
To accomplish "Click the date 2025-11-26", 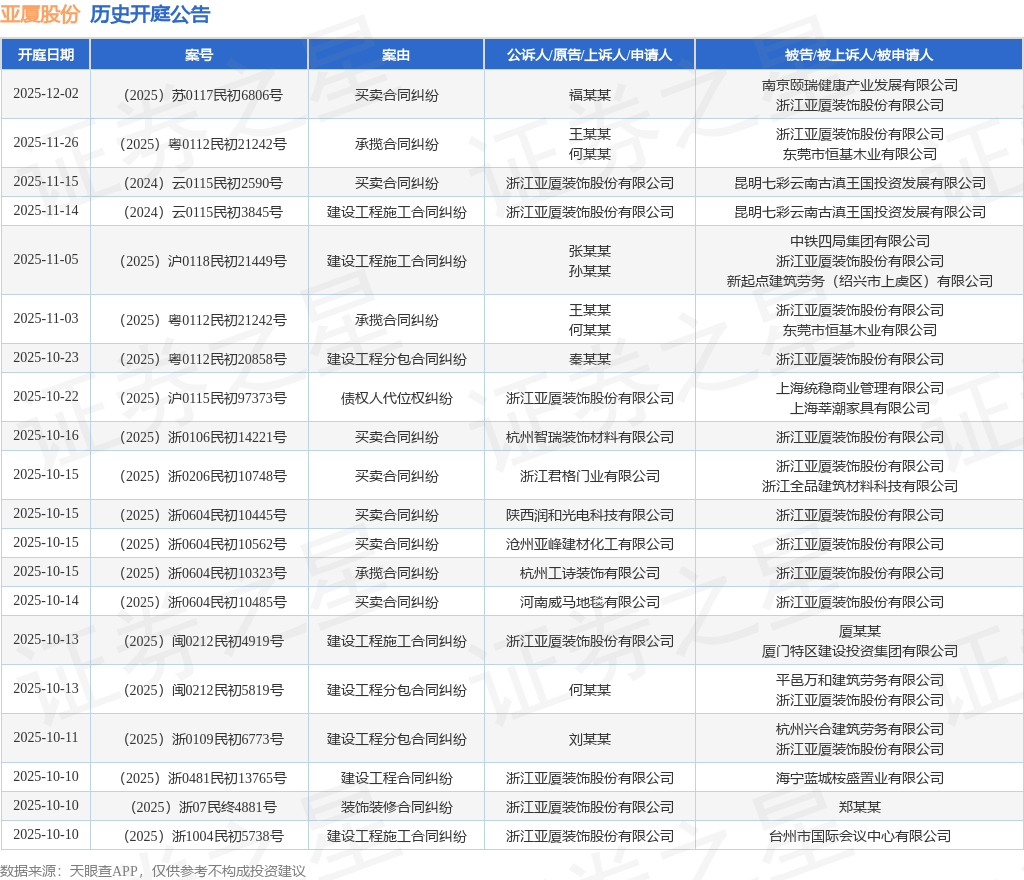I will (x=46, y=142).
